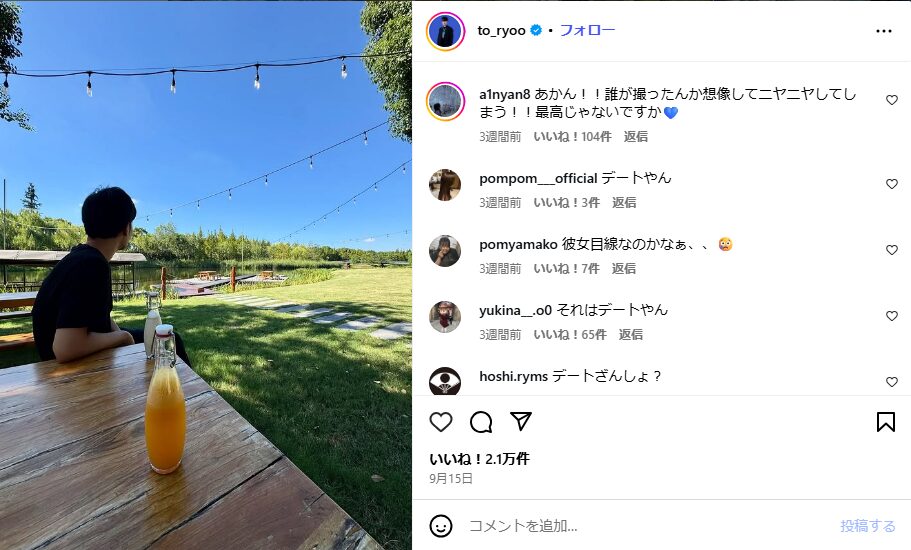Like pompom___official's comment

tap(892, 184)
